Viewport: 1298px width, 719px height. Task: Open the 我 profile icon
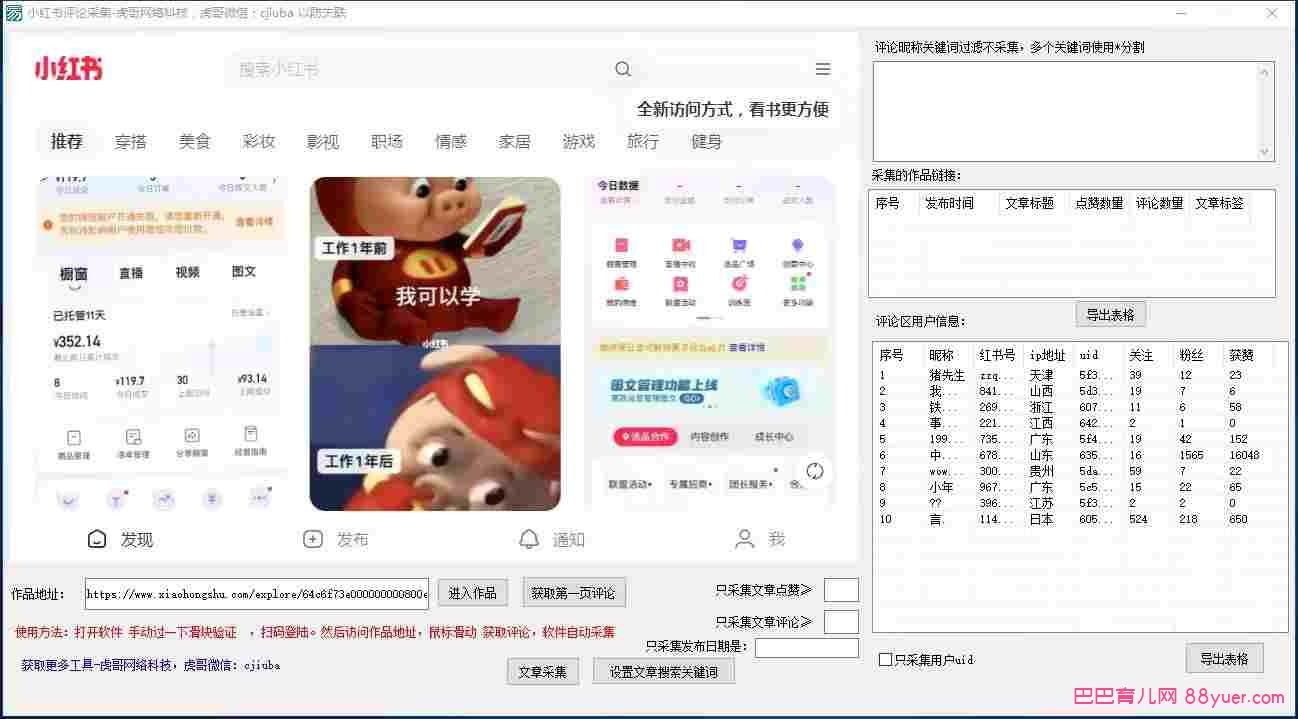click(x=745, y=539)
